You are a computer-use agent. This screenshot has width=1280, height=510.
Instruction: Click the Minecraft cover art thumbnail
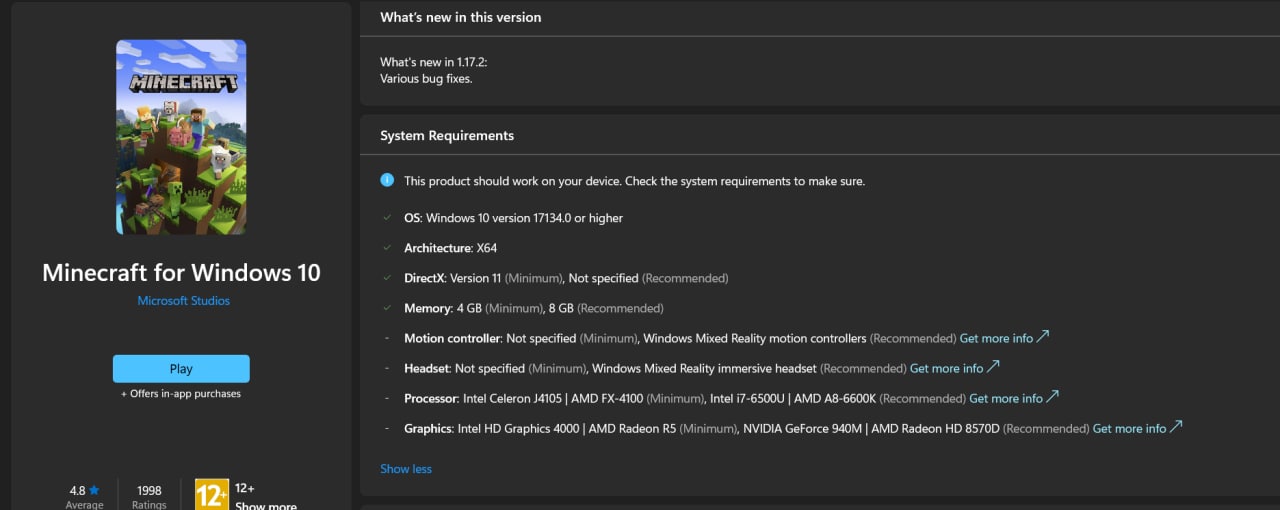coord(181,137)
